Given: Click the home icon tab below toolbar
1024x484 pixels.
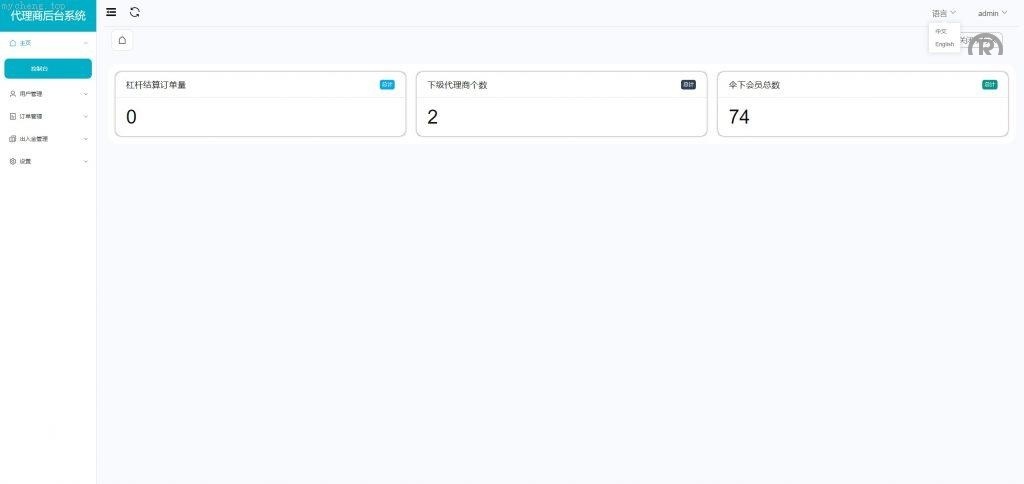Looking at the screenshot, I should (x=122, y=40).
